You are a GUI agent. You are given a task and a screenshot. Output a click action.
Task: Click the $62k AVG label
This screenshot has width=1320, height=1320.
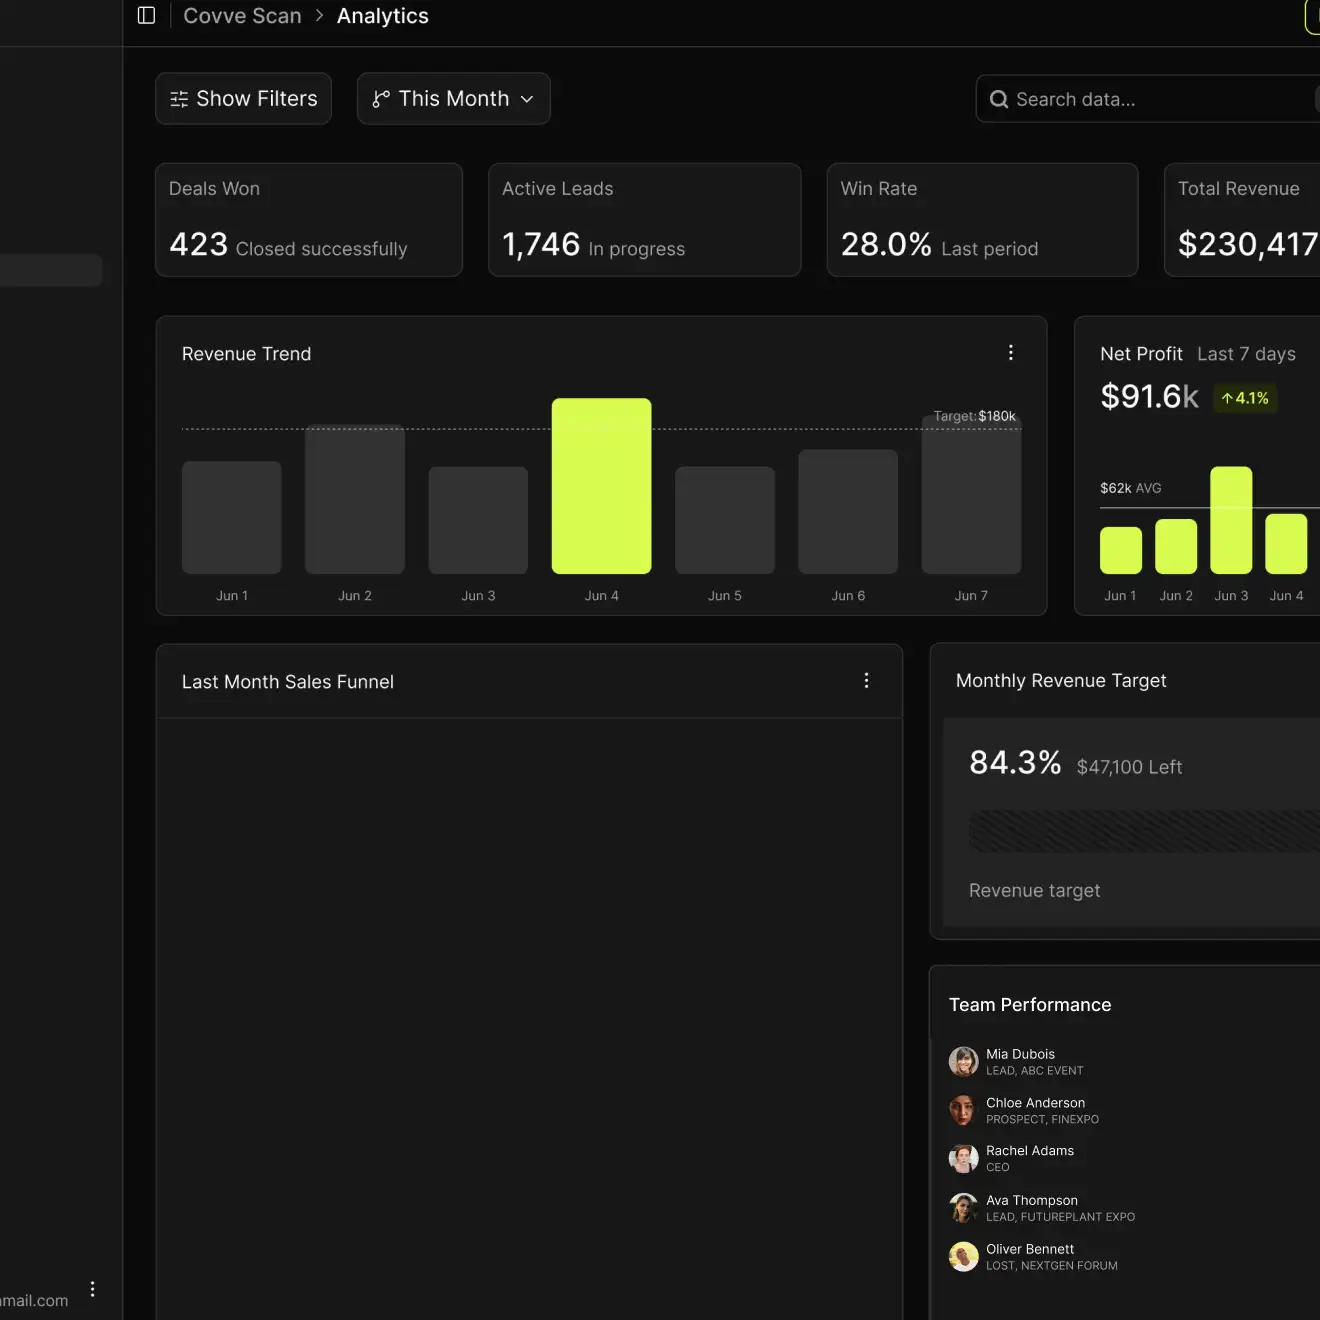click(x=1131, y=488)
